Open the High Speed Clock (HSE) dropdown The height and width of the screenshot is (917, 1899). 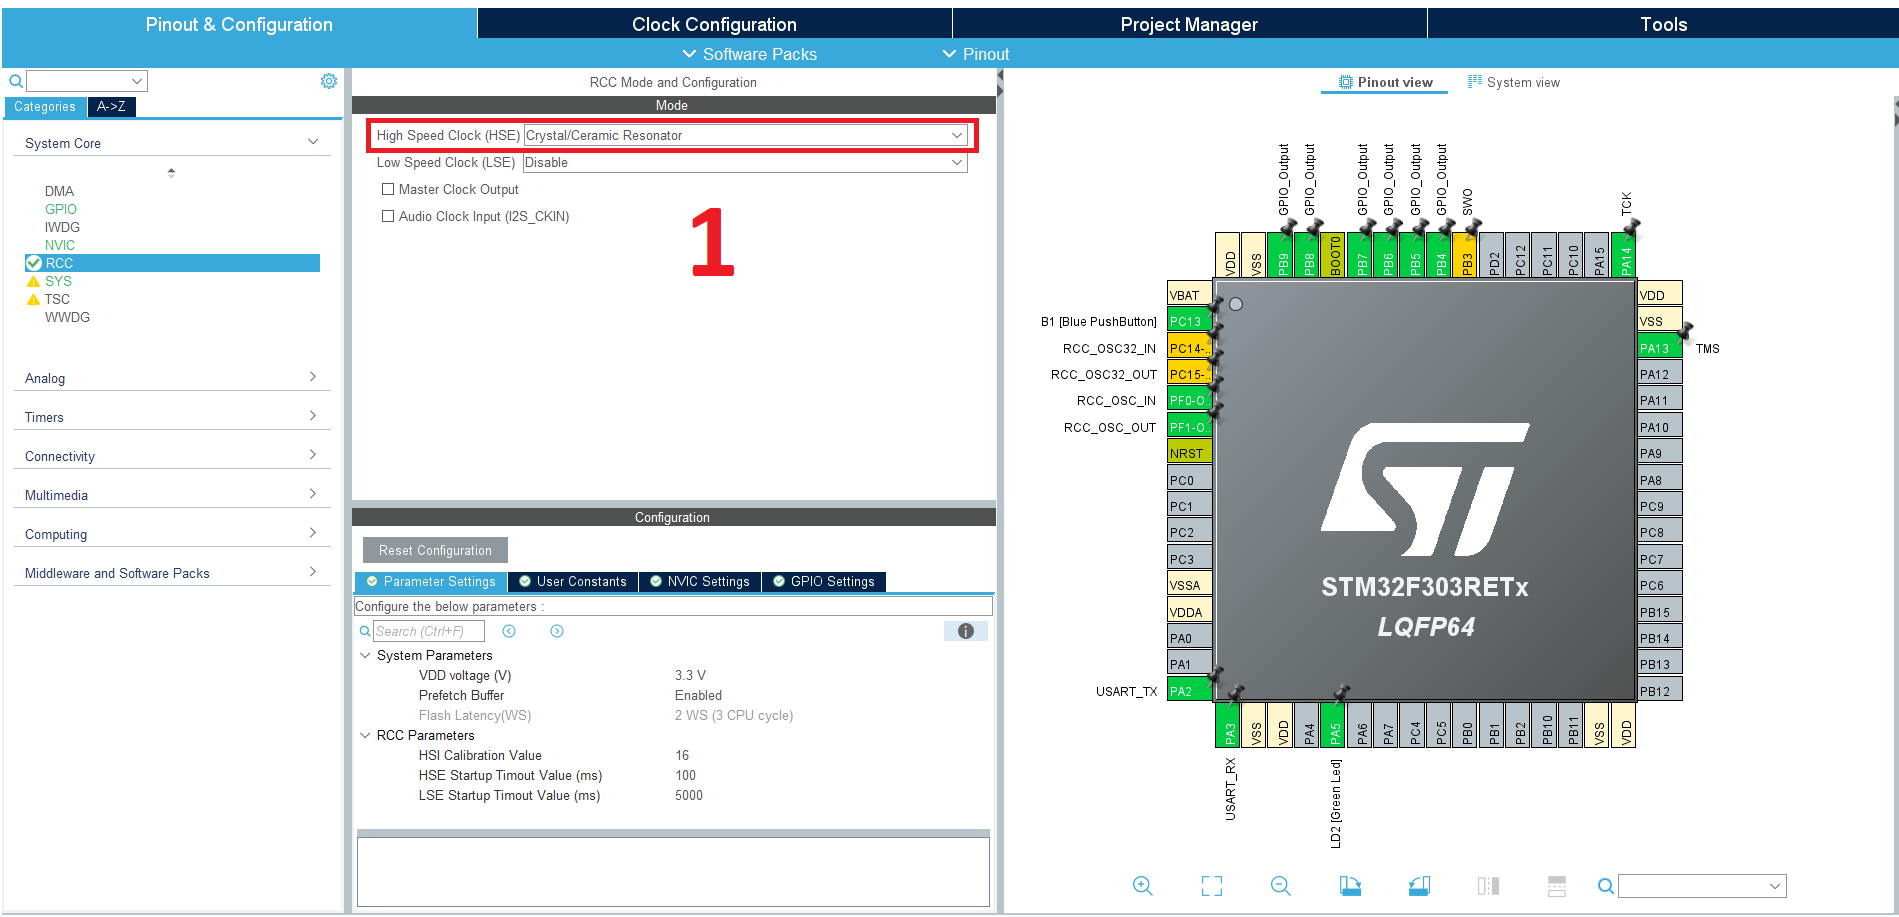coord(746,135)
